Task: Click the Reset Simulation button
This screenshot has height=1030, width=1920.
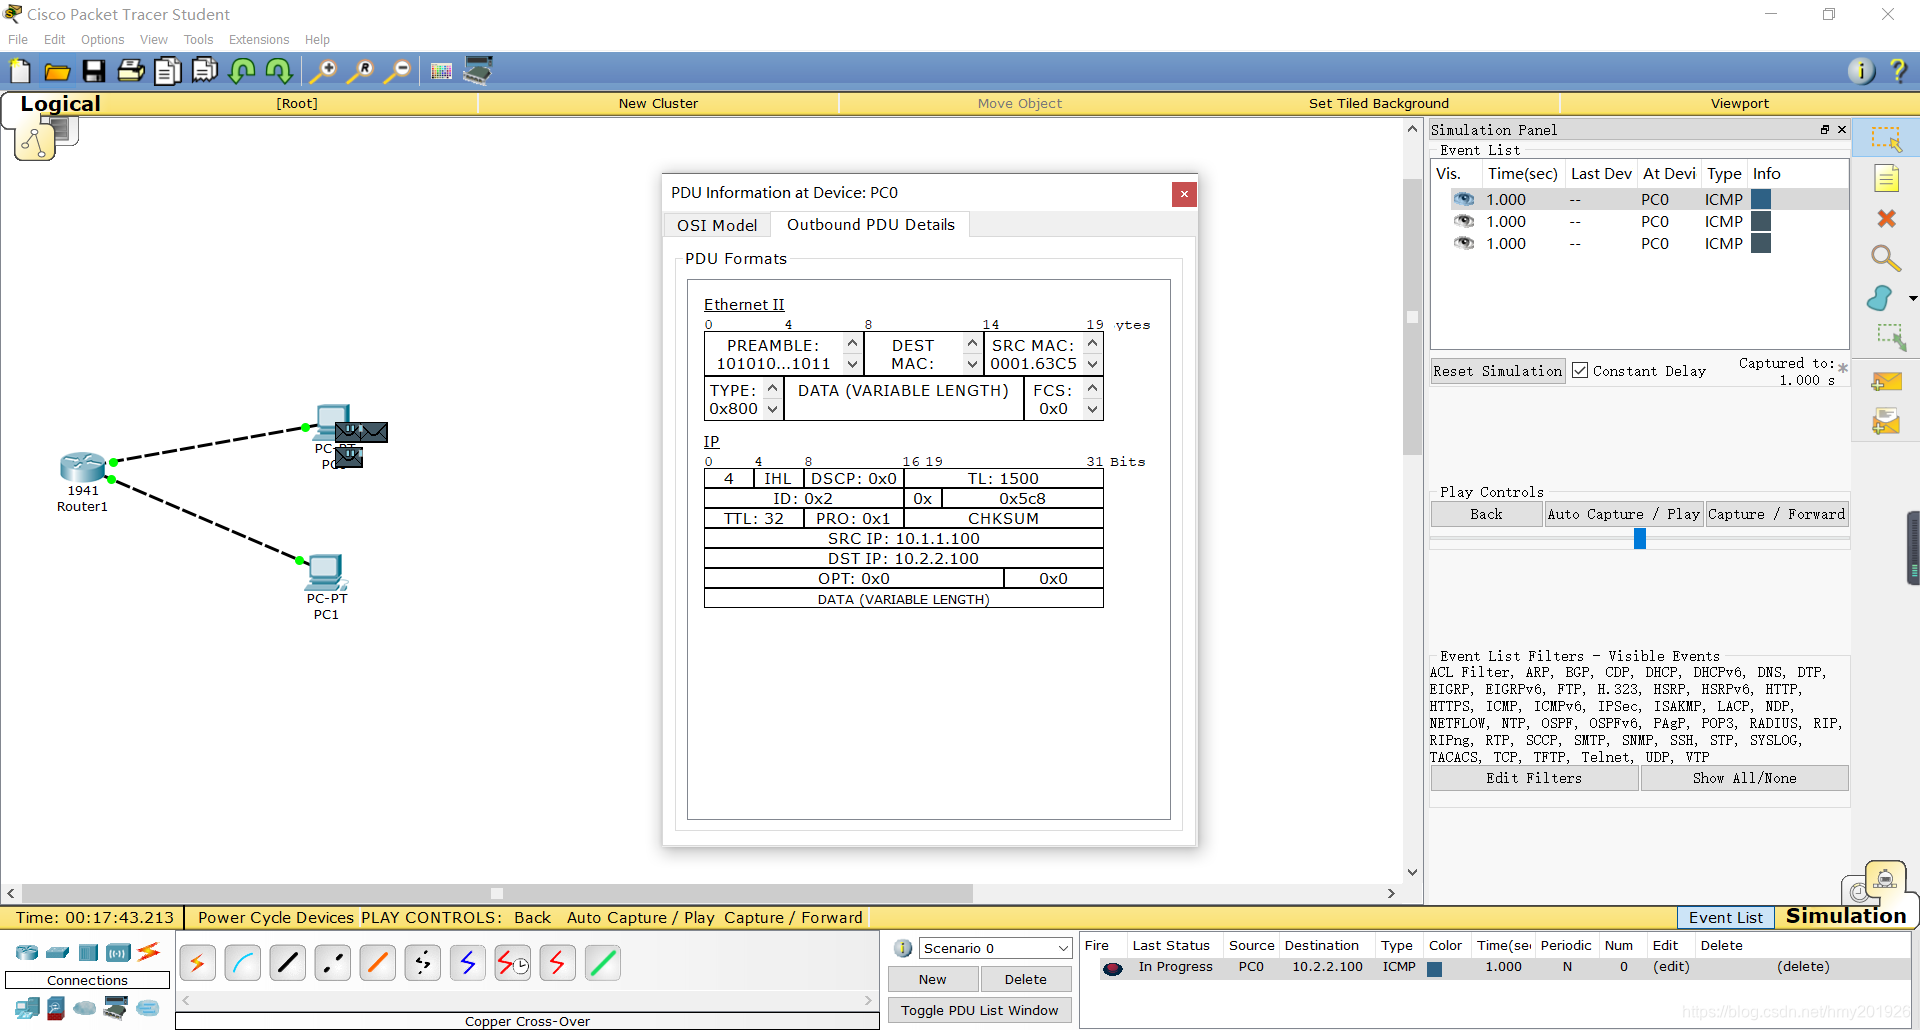Action: pos(1497,370)
